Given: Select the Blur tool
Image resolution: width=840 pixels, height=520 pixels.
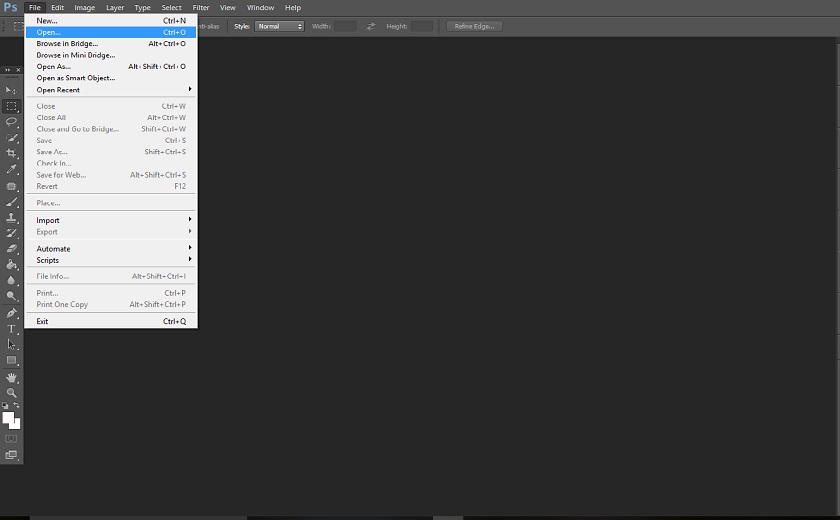Looking at the screenshot, I should (x=11, y=280).
